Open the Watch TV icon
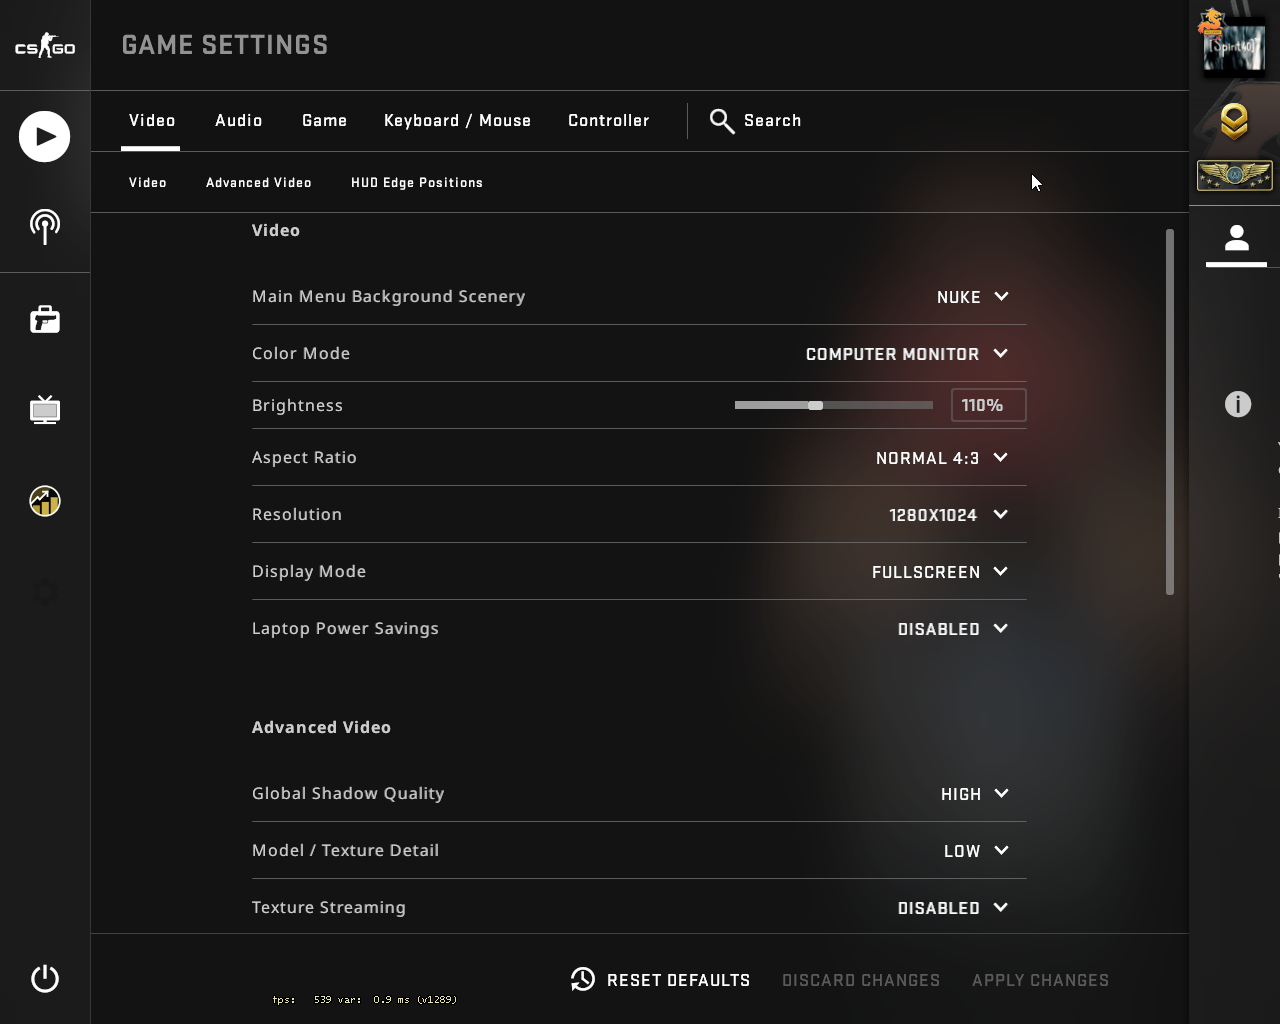The image size is (1280, 1024). pyautogui.click(x=45, y=410)
